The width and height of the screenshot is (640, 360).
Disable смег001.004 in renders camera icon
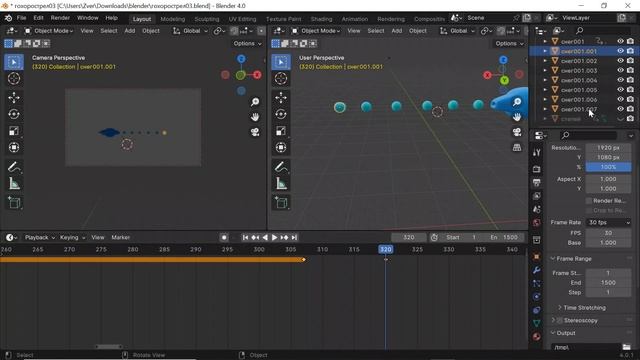point(631,80)
